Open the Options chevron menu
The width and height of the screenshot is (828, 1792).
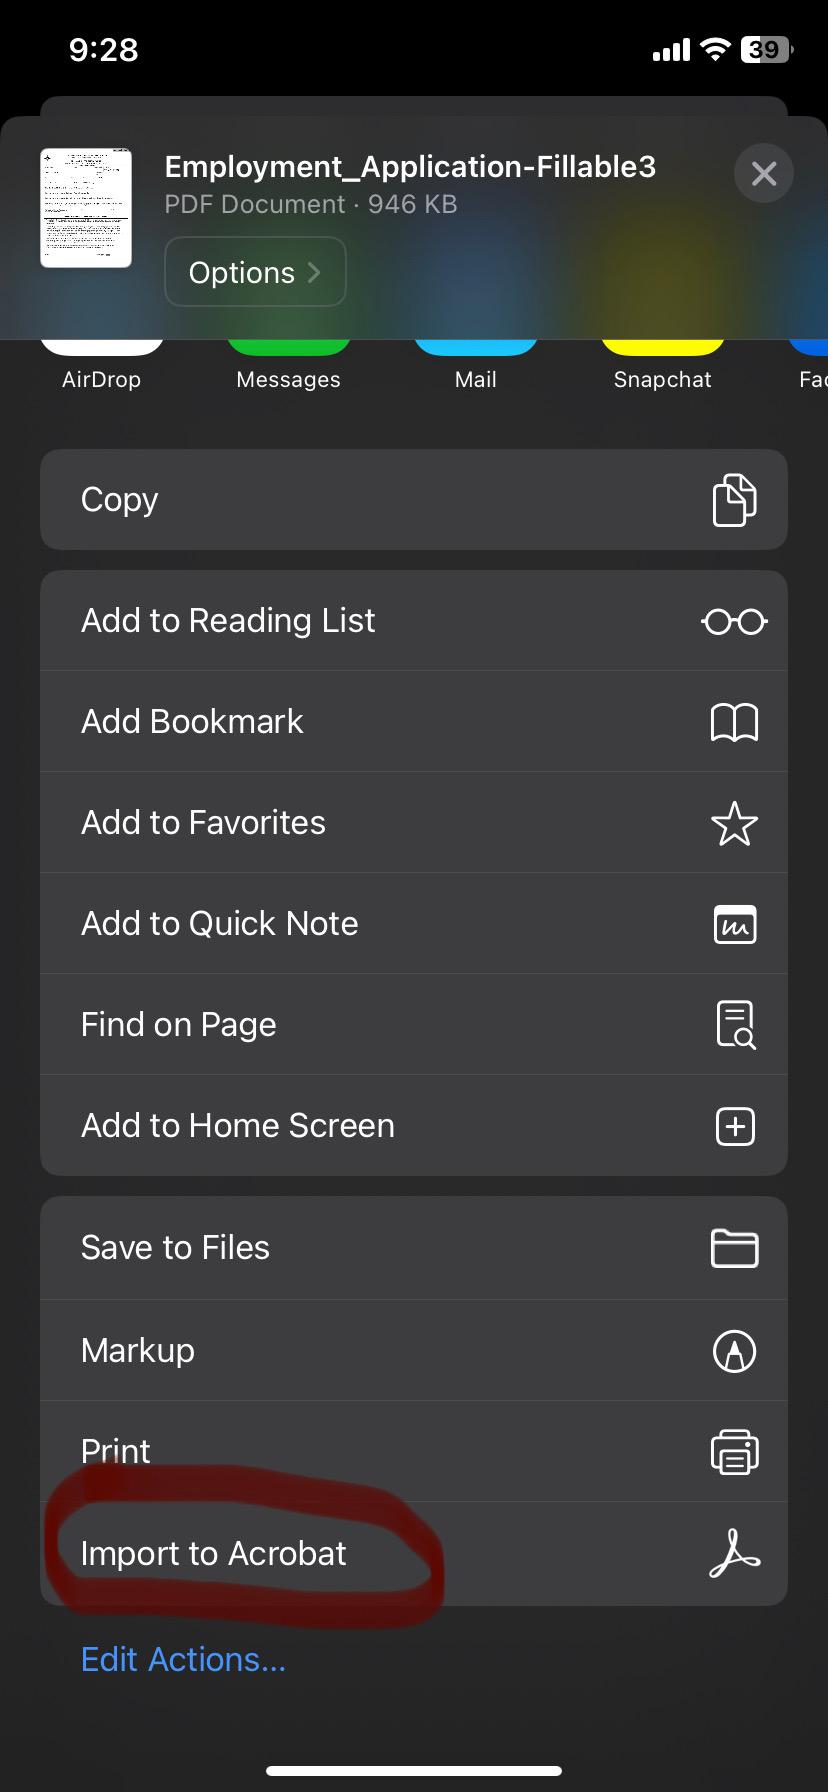point(255,272)
